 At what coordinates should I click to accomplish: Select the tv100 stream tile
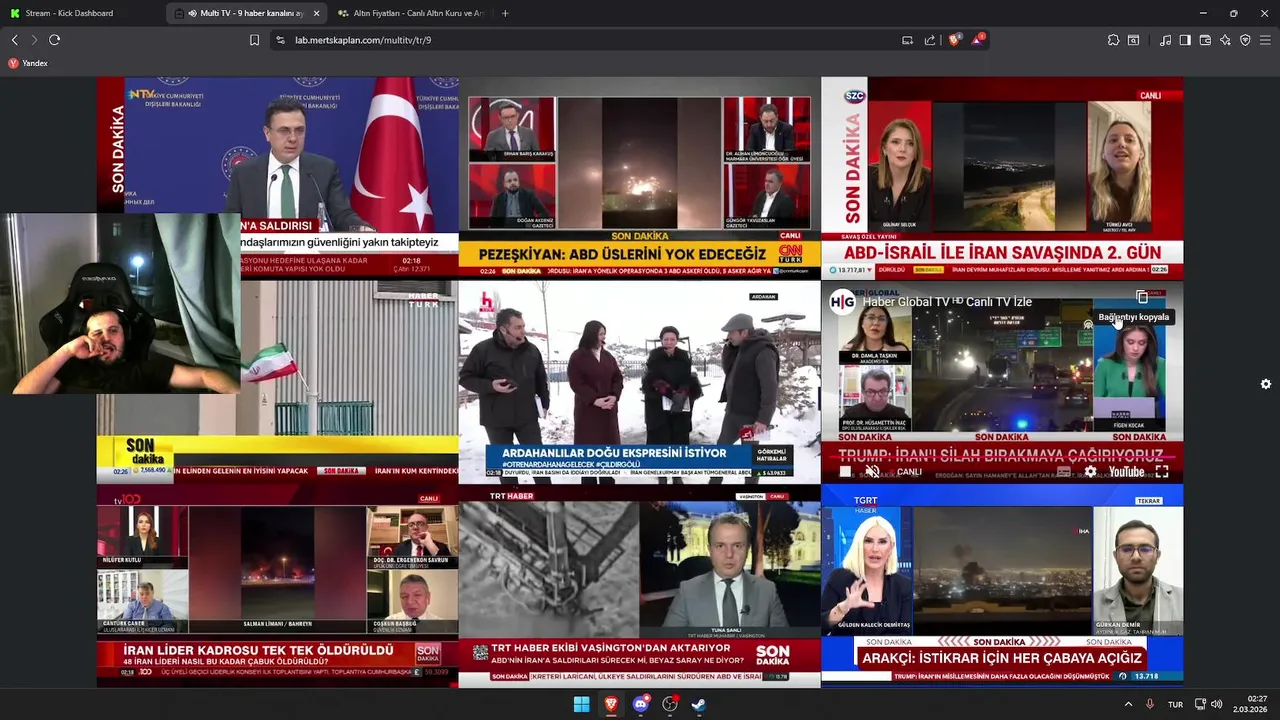[278, 586]
